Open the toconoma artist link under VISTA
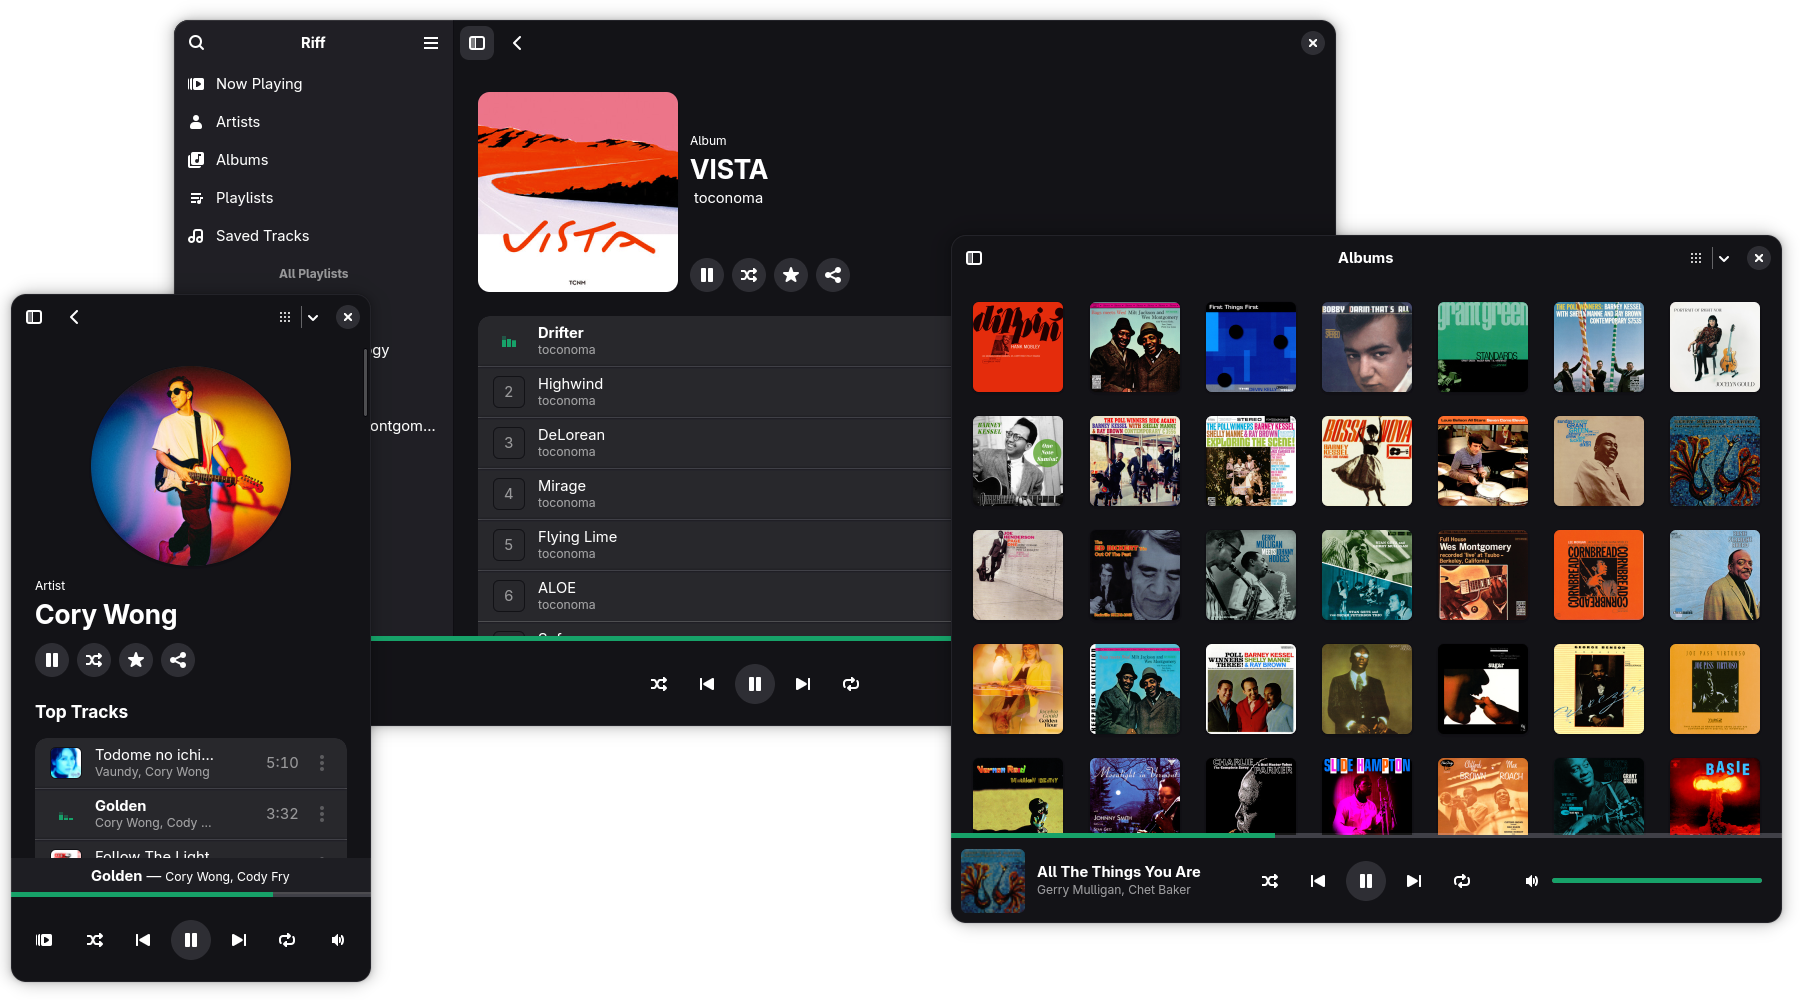Viewport: 1800px width, 1000px height. click(728, 198)
